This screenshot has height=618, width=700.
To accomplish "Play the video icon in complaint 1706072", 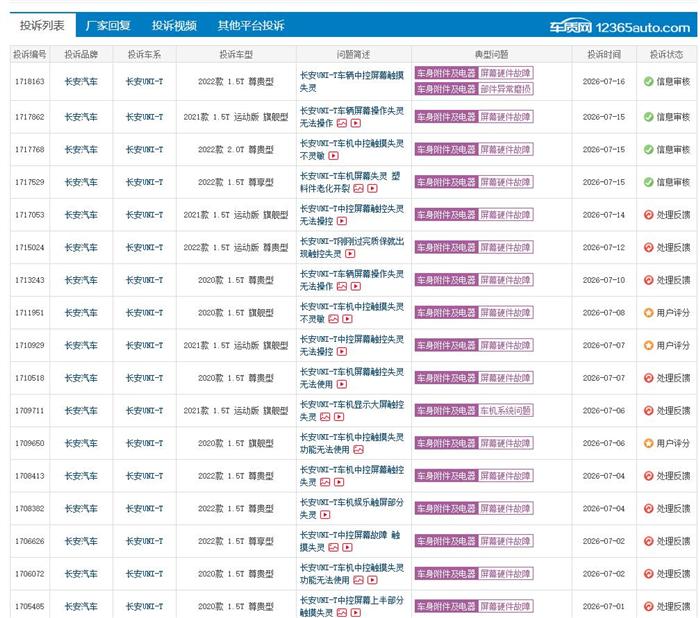I will 372,580.
